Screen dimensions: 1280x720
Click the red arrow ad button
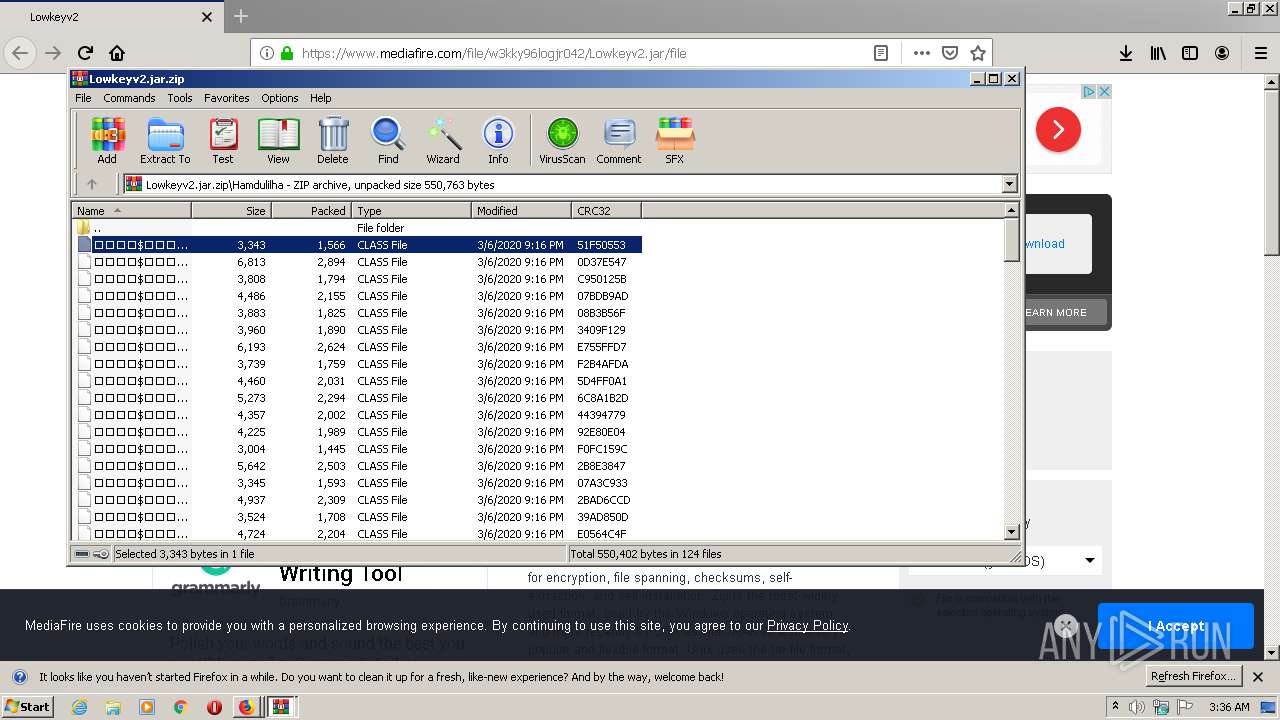tap(1058, 130)
